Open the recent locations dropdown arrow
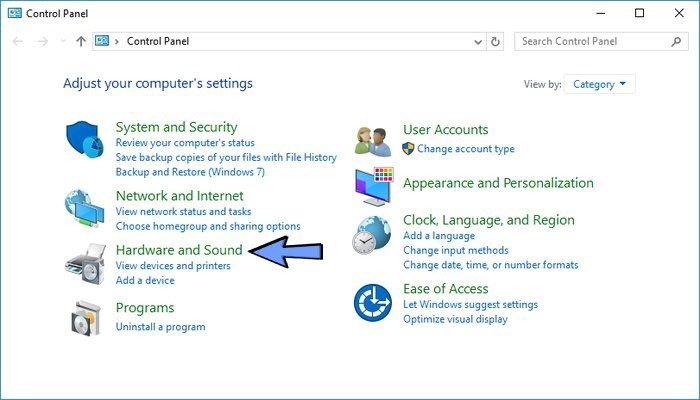Image resolution: width=700 pixels, height=400 pixels. click(x=63, y=41)
